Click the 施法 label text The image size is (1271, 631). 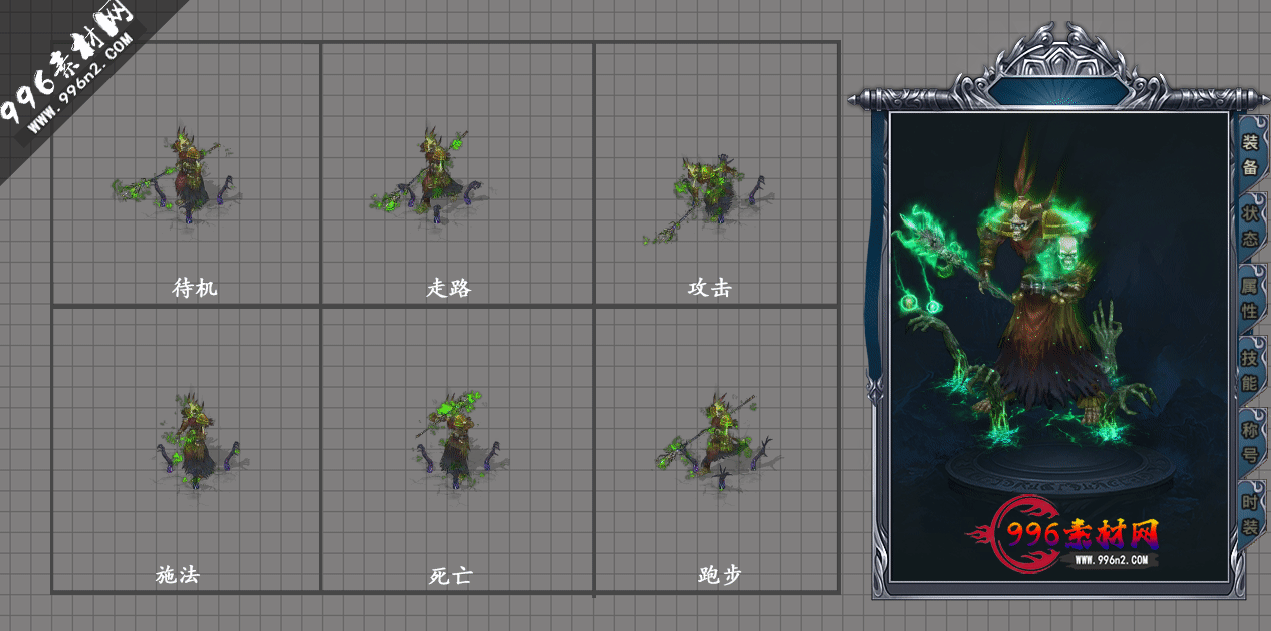point(178,575)
